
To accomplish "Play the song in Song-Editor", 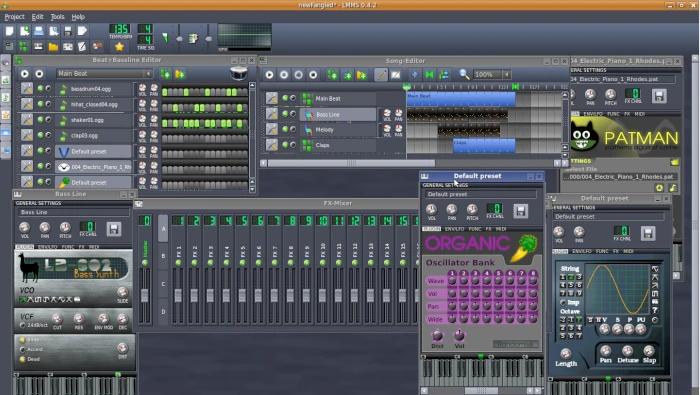I will tap(269, 75).
